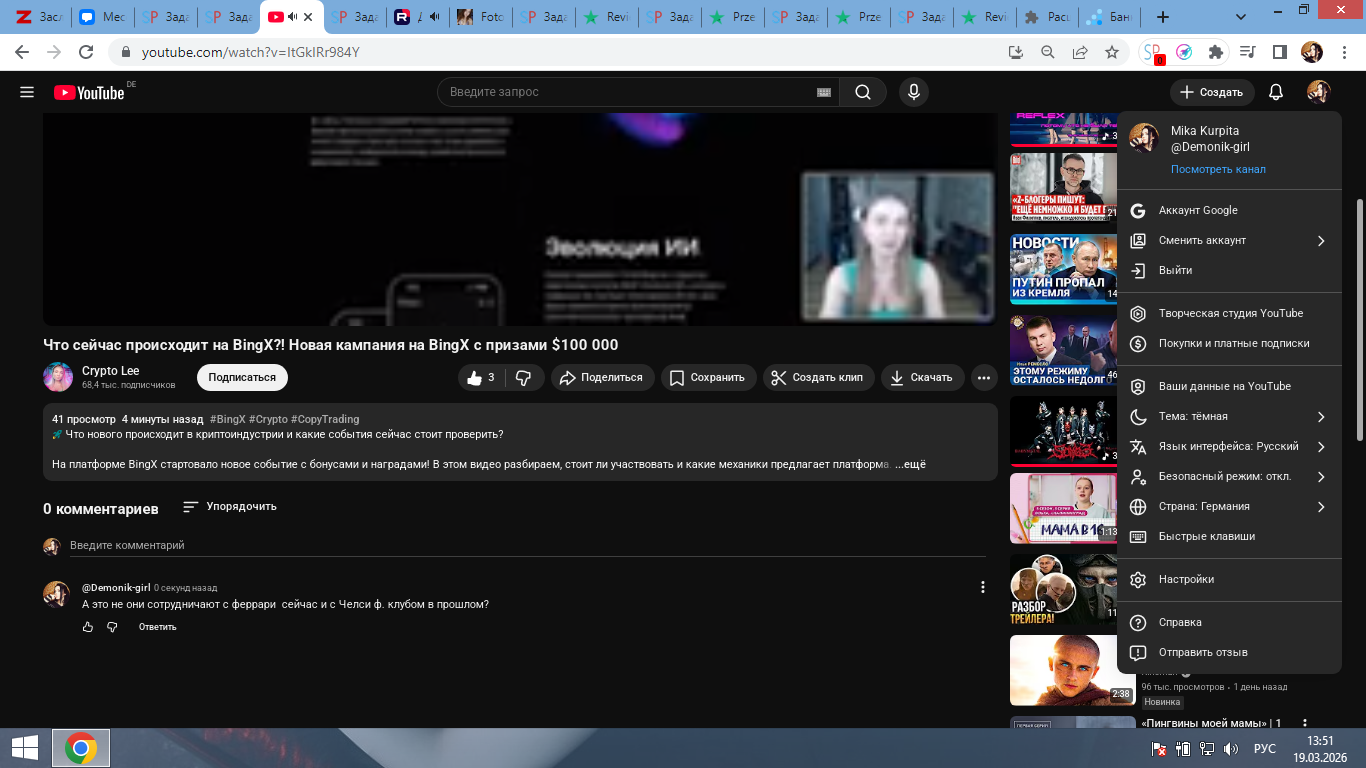1366x768 pixels.
Task: Open options menu on Demonik-girl's comment
Action: (x=983, y=588)
